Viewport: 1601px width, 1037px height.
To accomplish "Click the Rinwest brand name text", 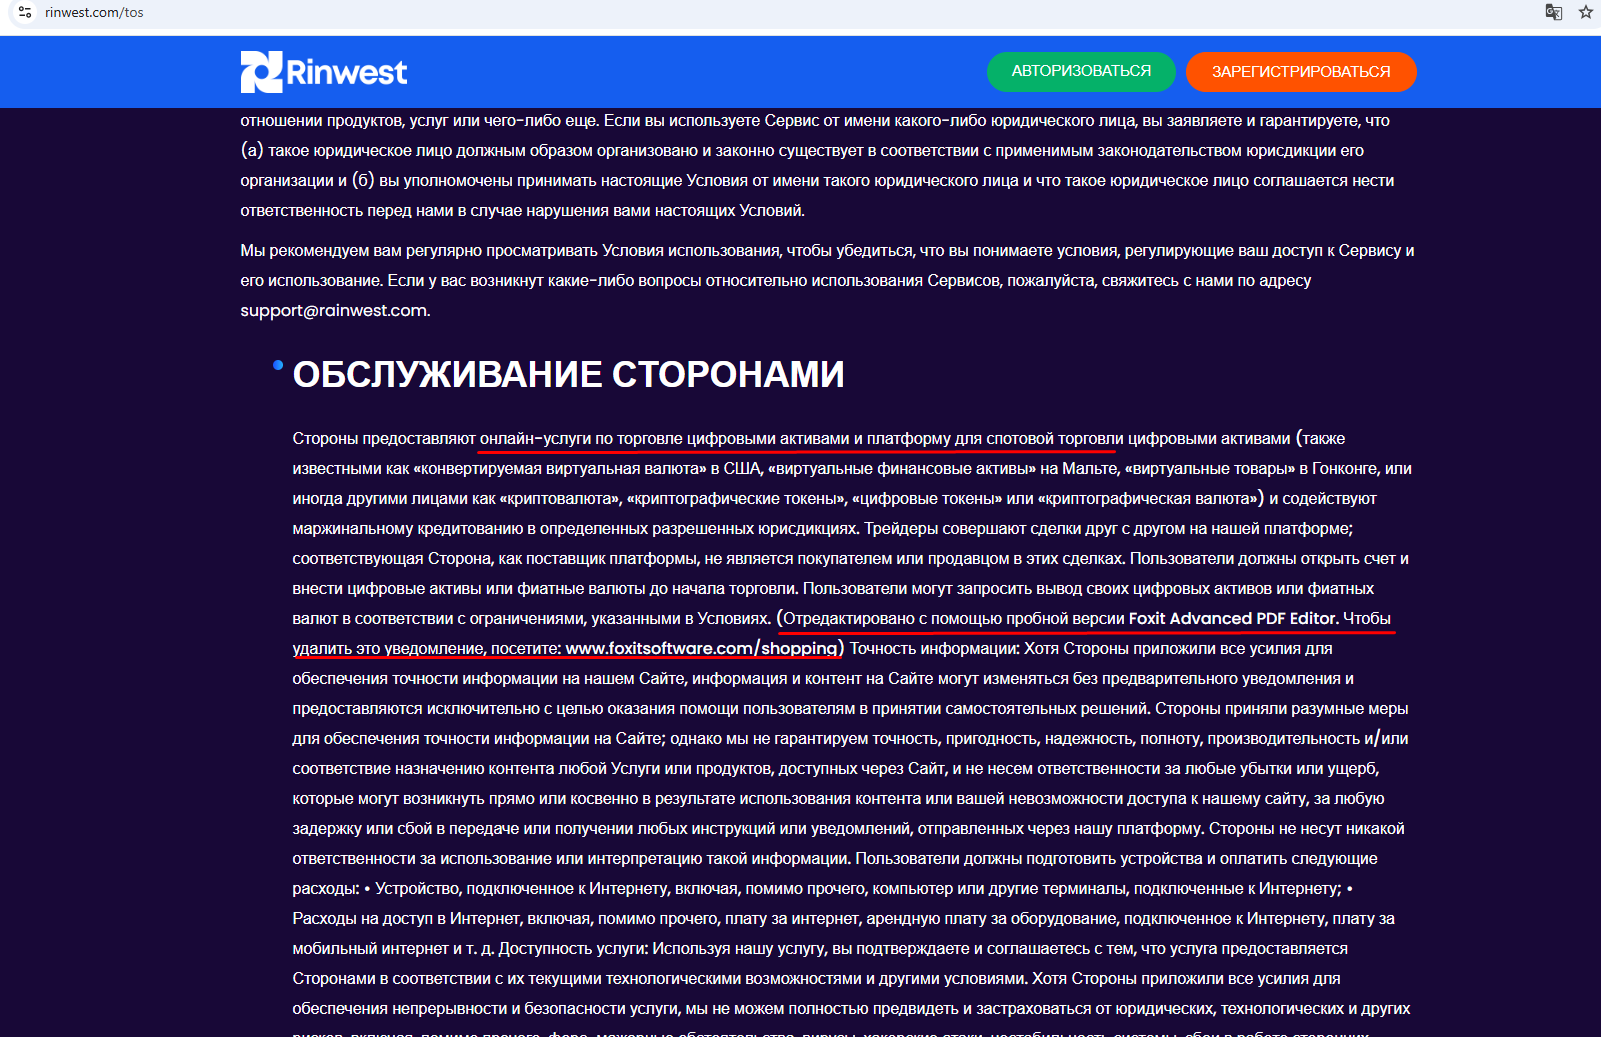I will tap(347, 72).
